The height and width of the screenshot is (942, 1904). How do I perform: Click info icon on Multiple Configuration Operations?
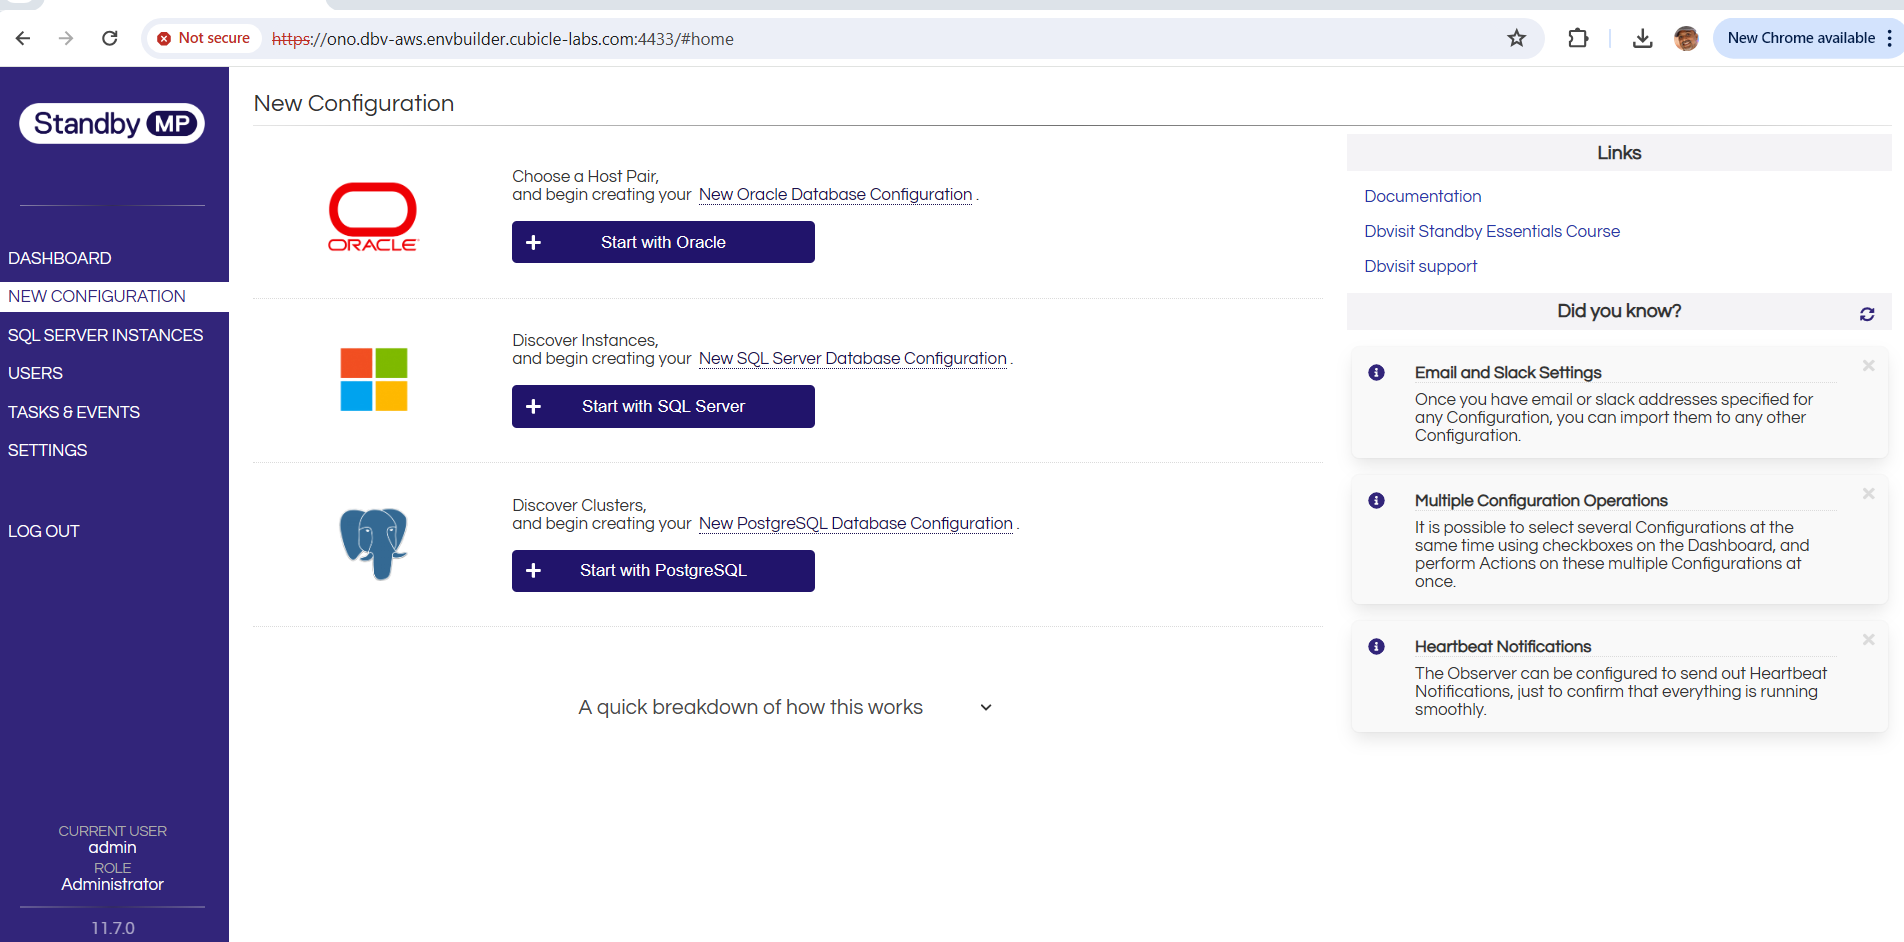(1377, 501)
